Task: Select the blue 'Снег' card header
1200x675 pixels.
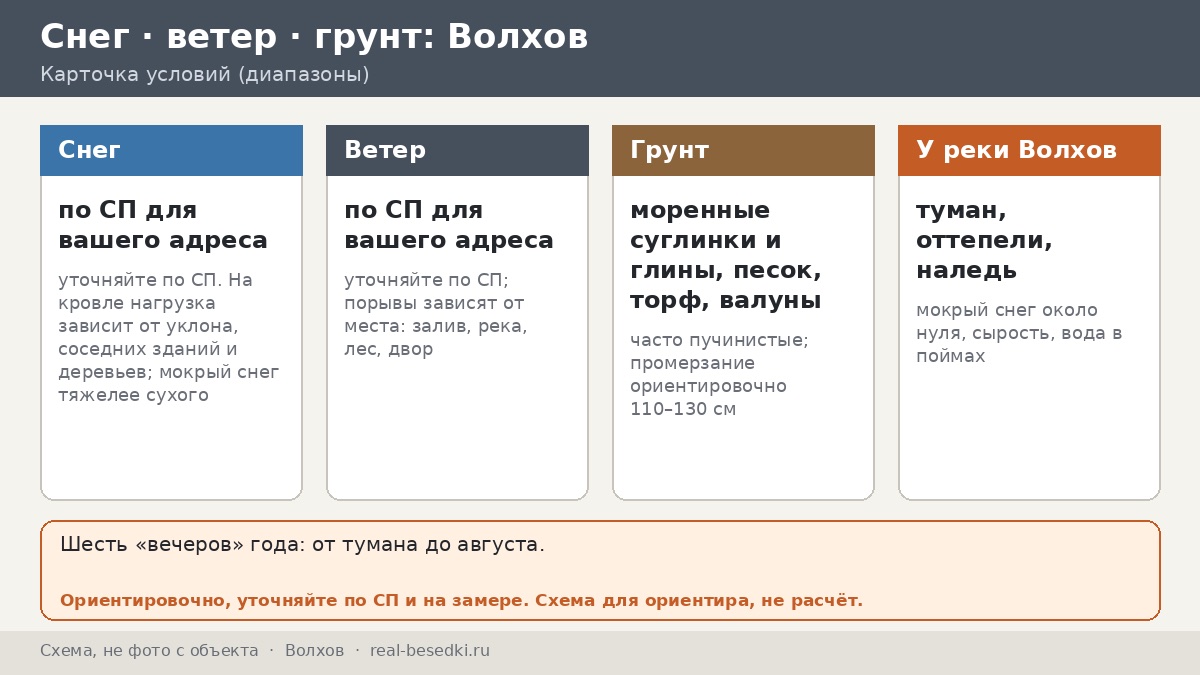Action: pos(171,150)
